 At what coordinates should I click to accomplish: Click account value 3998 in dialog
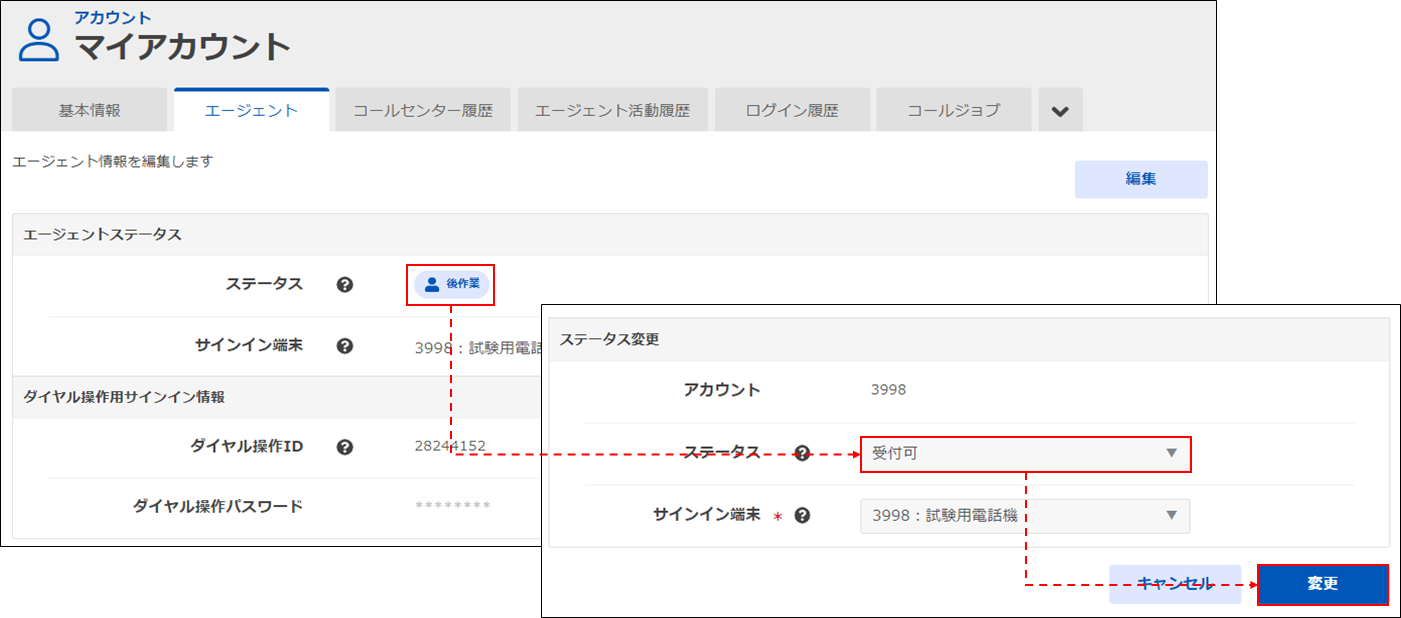tap(888, 390)
